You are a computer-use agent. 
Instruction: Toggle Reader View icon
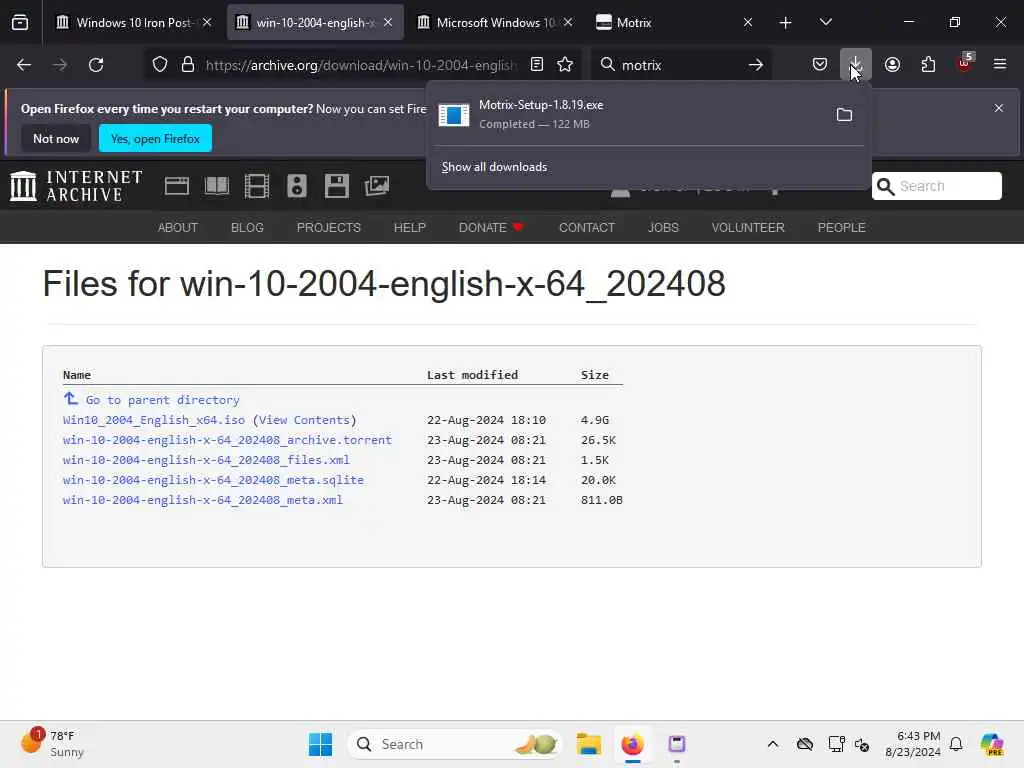pos(537,65)
